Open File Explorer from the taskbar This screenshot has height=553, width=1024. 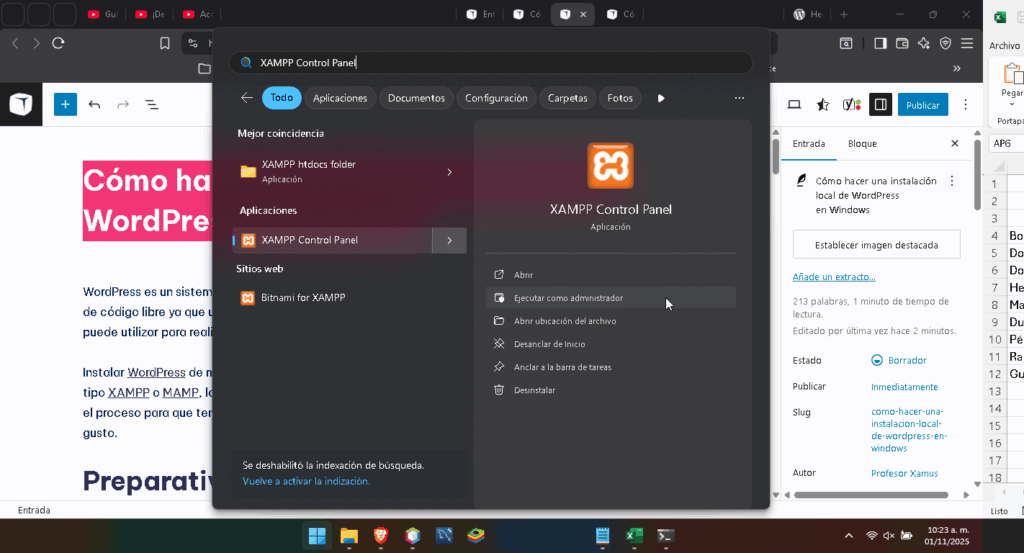tap(349, 536)
